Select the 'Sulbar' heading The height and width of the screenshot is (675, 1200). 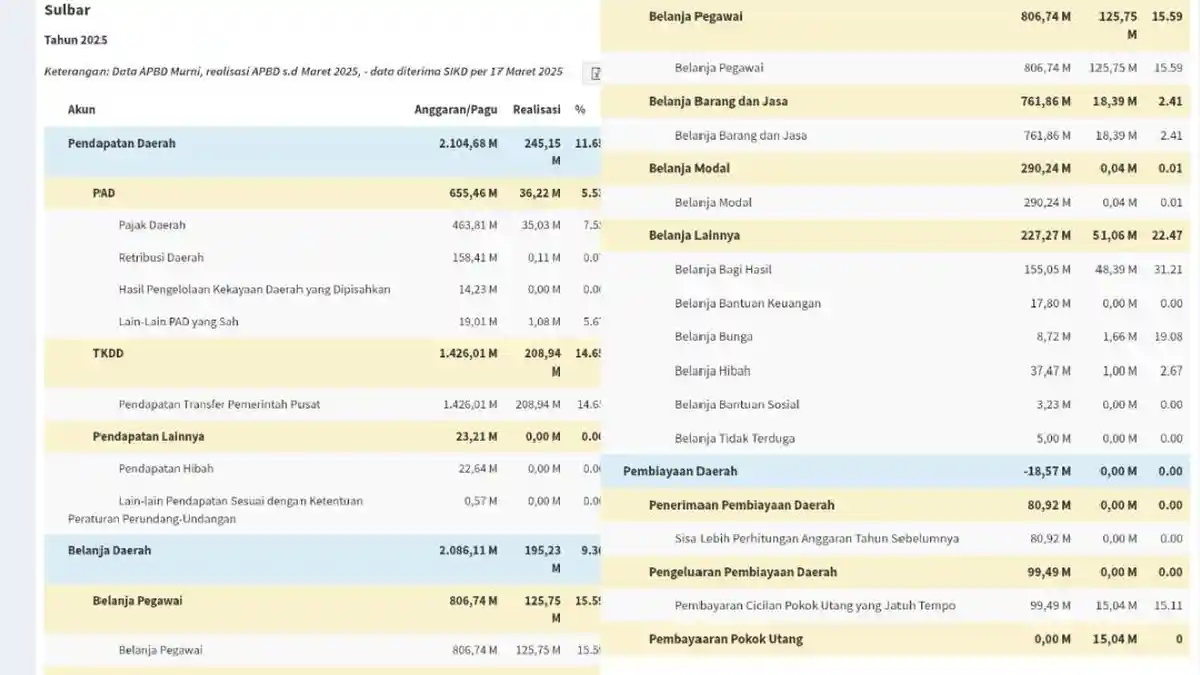pyautogui.click(x=67, y=10)
